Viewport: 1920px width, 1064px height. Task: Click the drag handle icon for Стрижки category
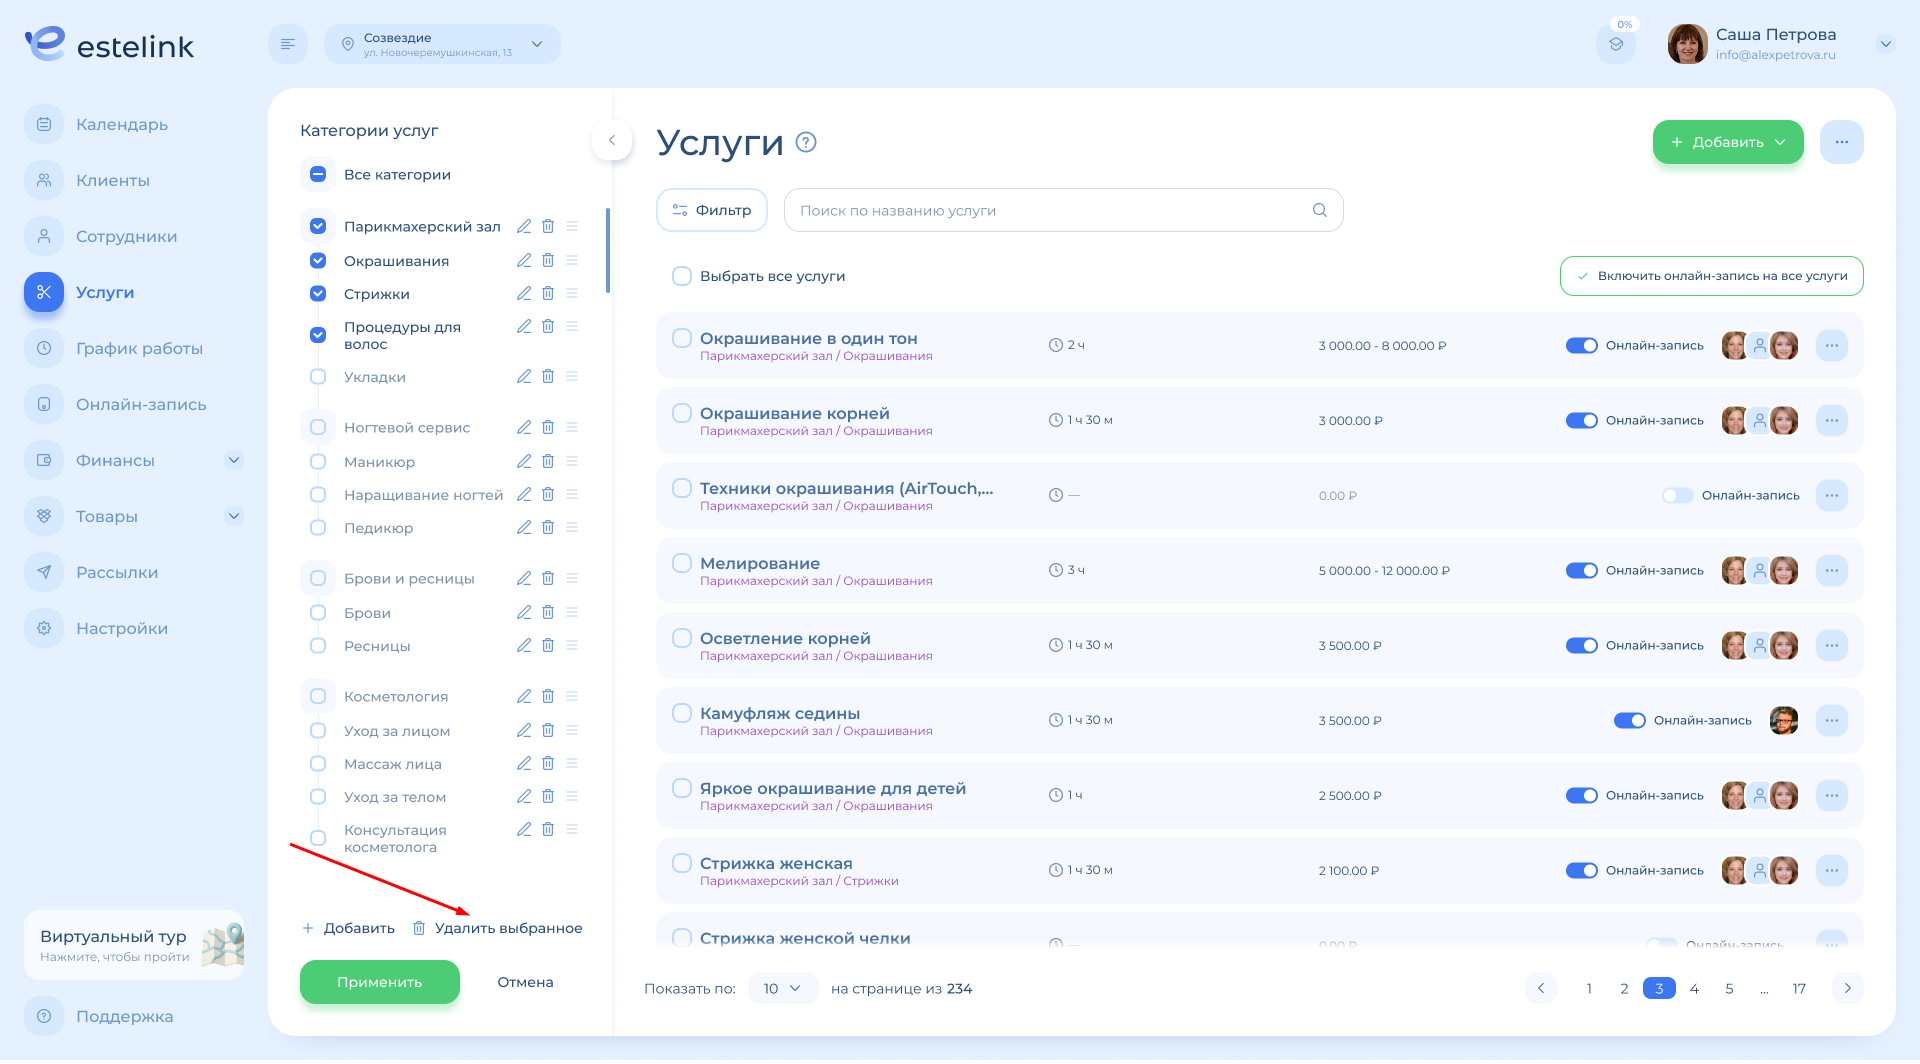[572, 293]
